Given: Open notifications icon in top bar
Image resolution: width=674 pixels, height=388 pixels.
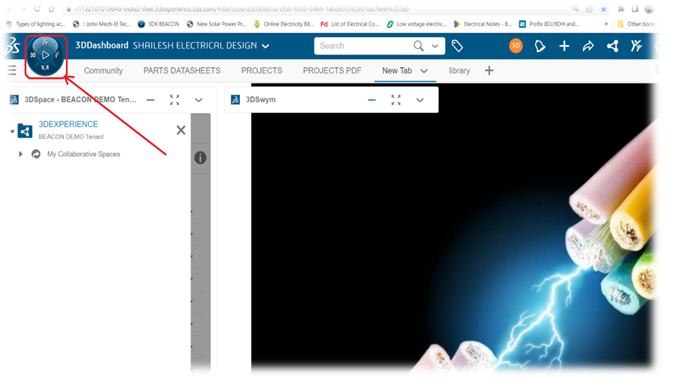Looking at the screenshot, I should pyautogui.click(x=540, y=46).
